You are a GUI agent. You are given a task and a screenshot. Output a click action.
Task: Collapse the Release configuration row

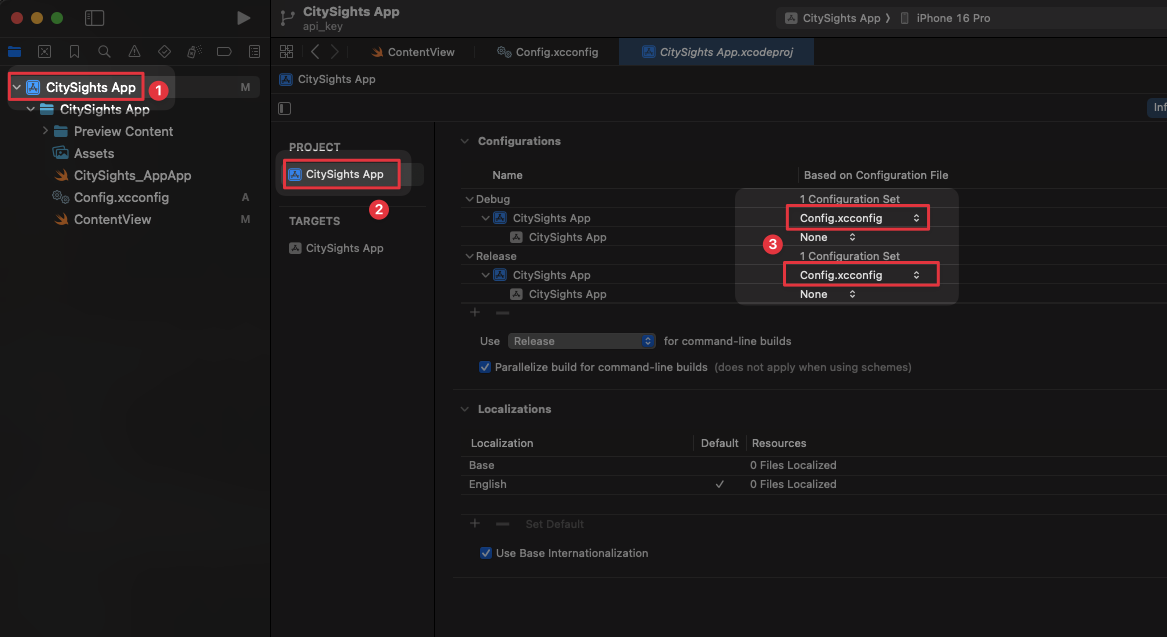[470, 256]
